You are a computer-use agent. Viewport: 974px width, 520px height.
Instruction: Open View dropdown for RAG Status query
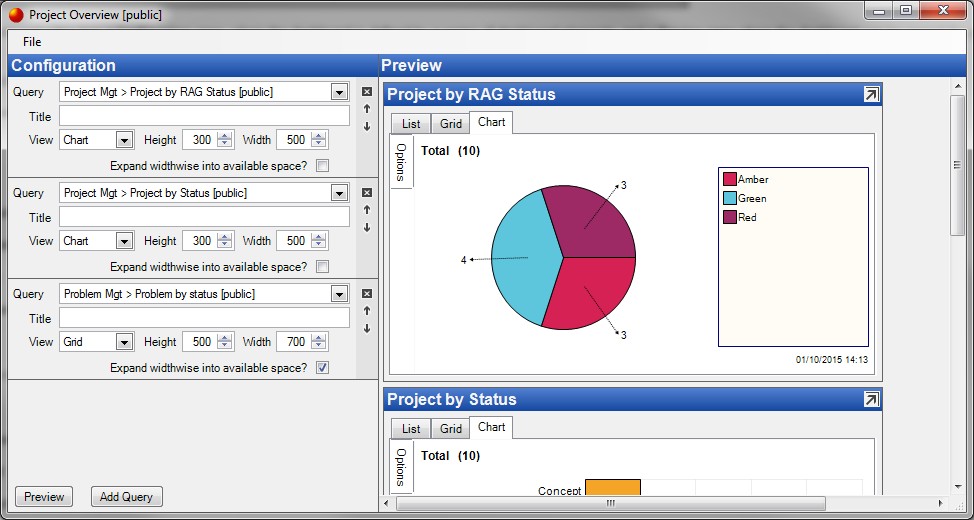coord(125,140)
